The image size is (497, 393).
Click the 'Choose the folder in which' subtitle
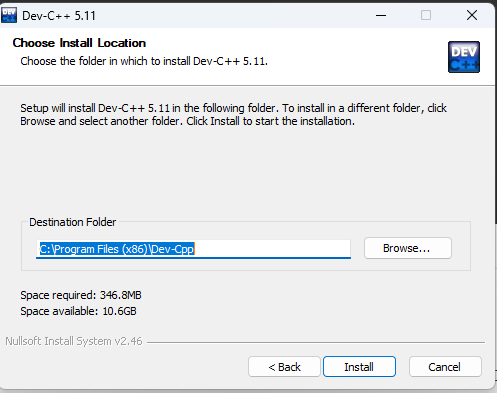(144, 61)
